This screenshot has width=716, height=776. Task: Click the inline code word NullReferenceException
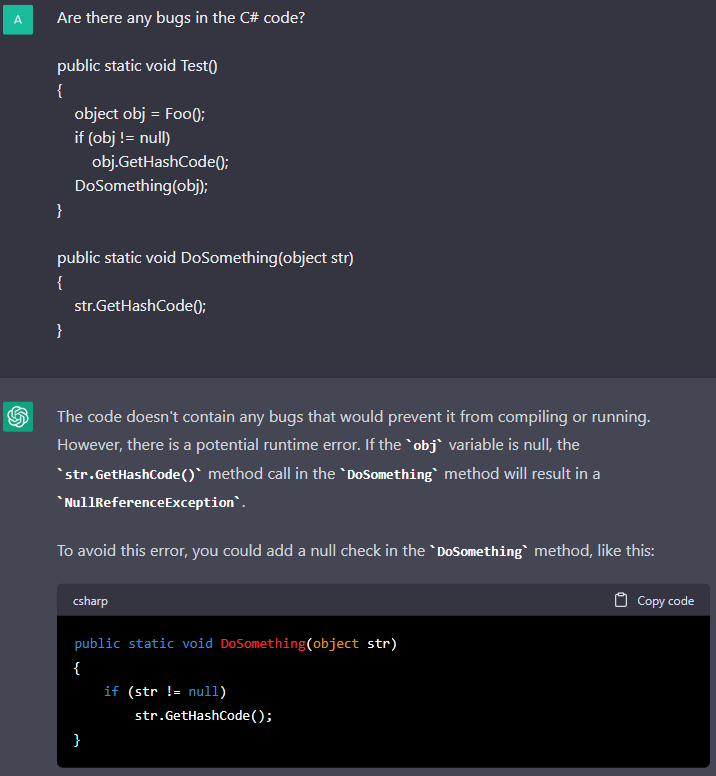[148, 503]
